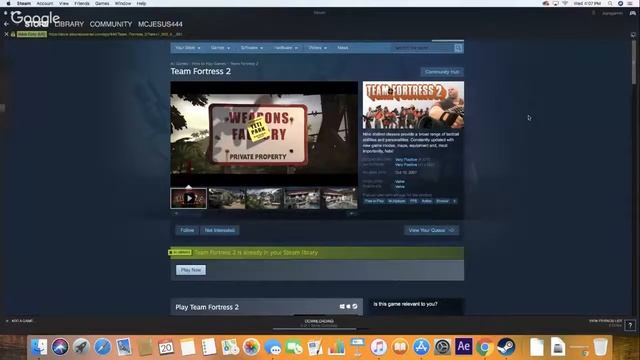Open FaceTime green icon in dock
Screen dimensions: 640x360
(x=294, y=347)
